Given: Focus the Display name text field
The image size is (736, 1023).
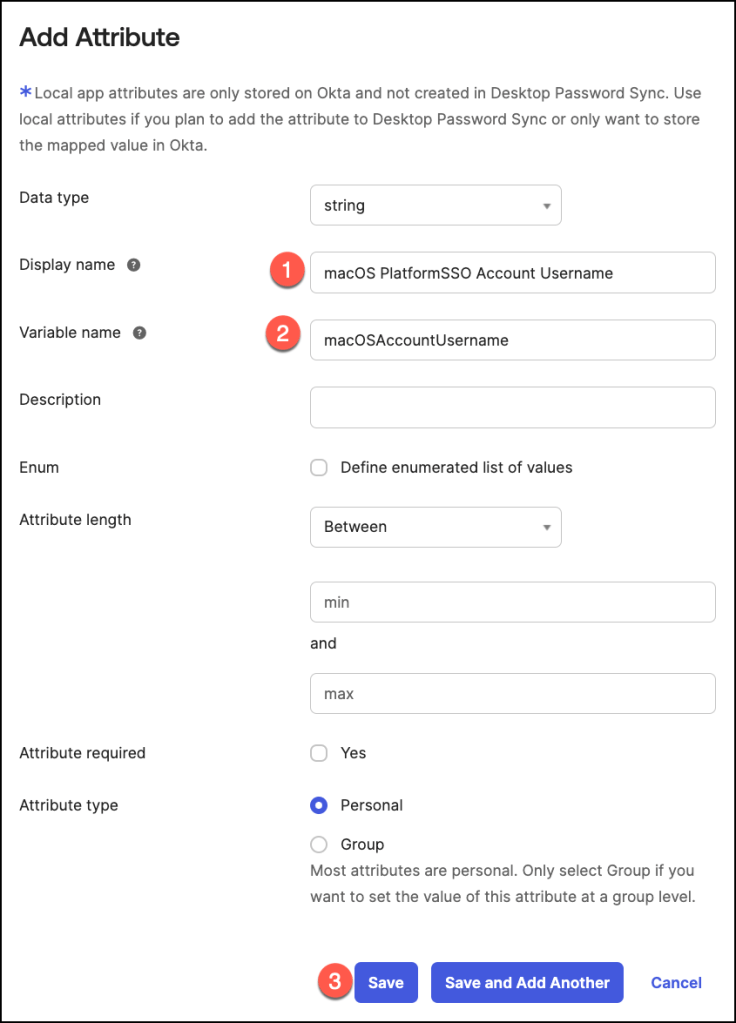Looking at the screenshot, I should pyautogui.click(x=513, y=273).
